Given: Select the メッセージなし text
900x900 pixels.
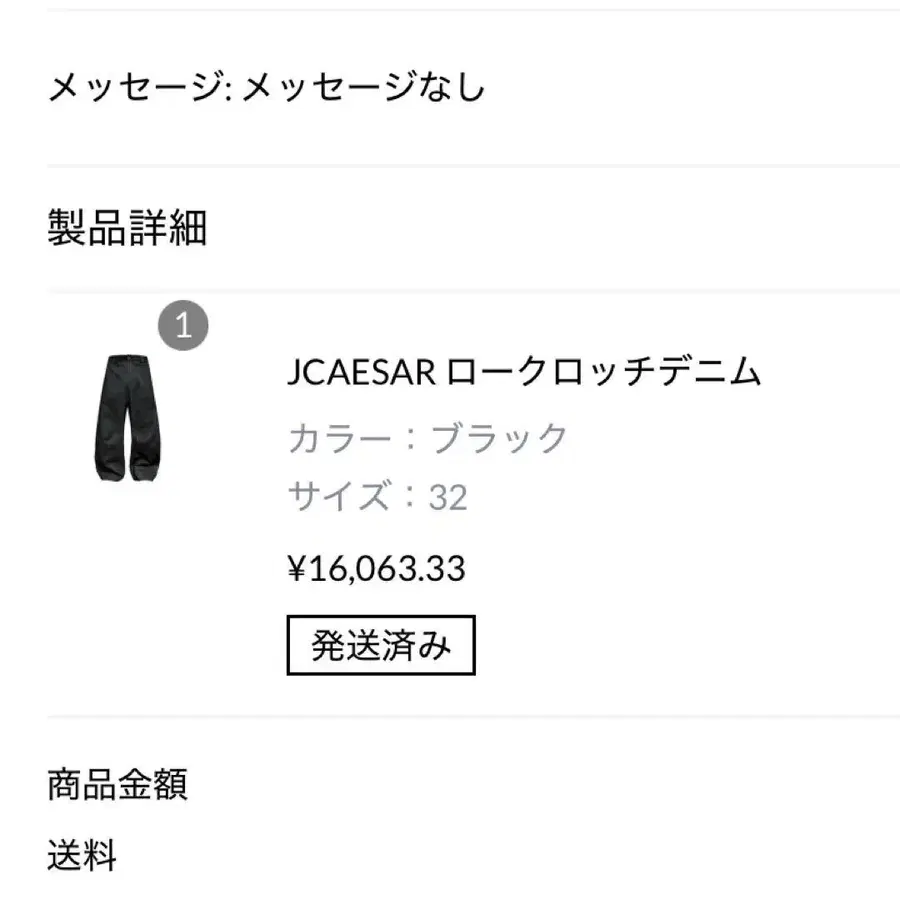Looking at the screenshot, I should (363, 88).
